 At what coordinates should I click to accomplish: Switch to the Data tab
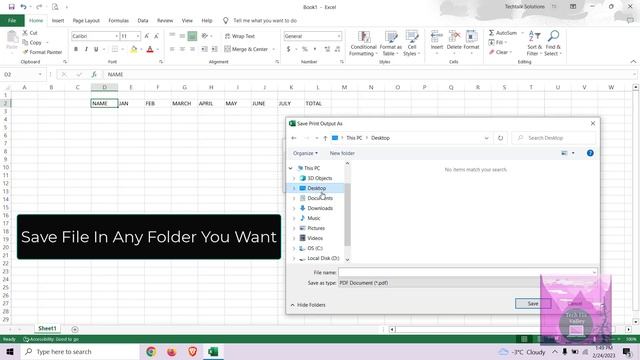click(x=143, y=20)
